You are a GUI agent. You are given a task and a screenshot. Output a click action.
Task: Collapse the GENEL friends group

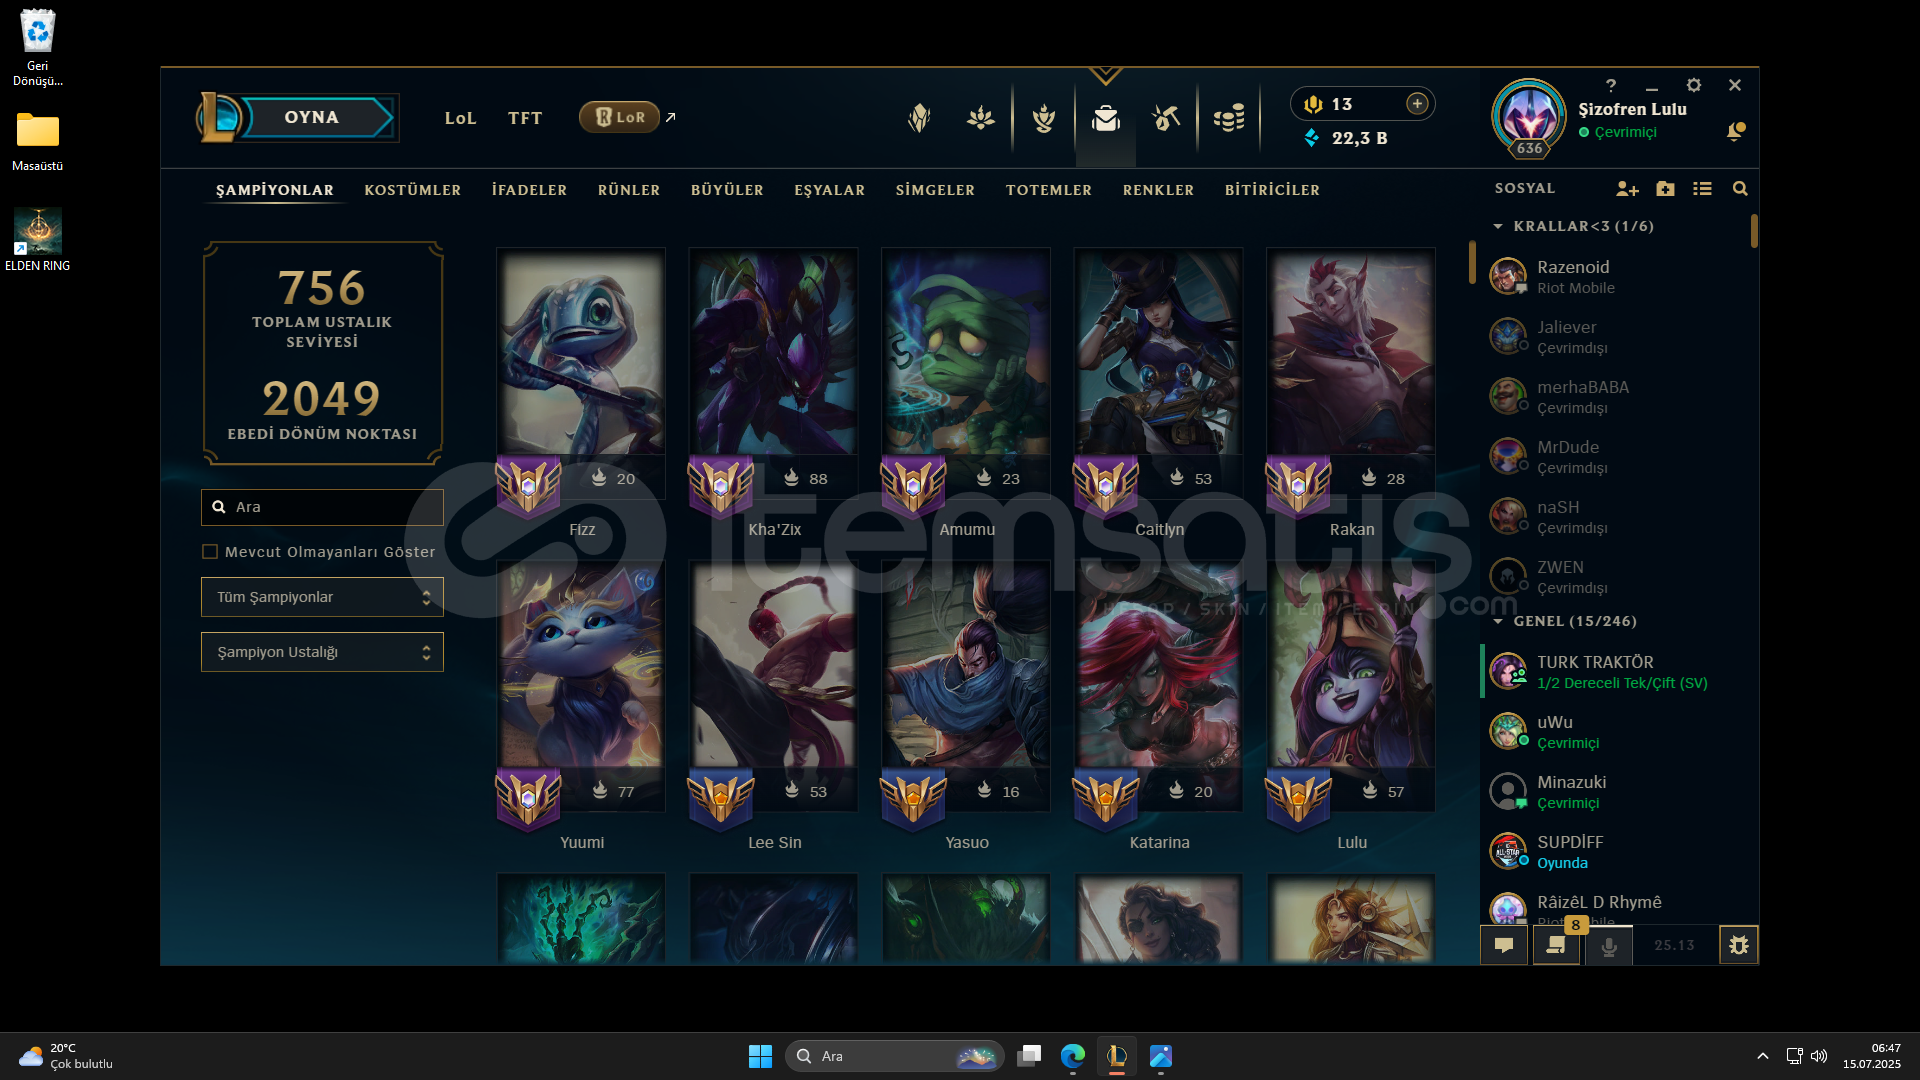pyautogui.click(x=1498, y=621)
